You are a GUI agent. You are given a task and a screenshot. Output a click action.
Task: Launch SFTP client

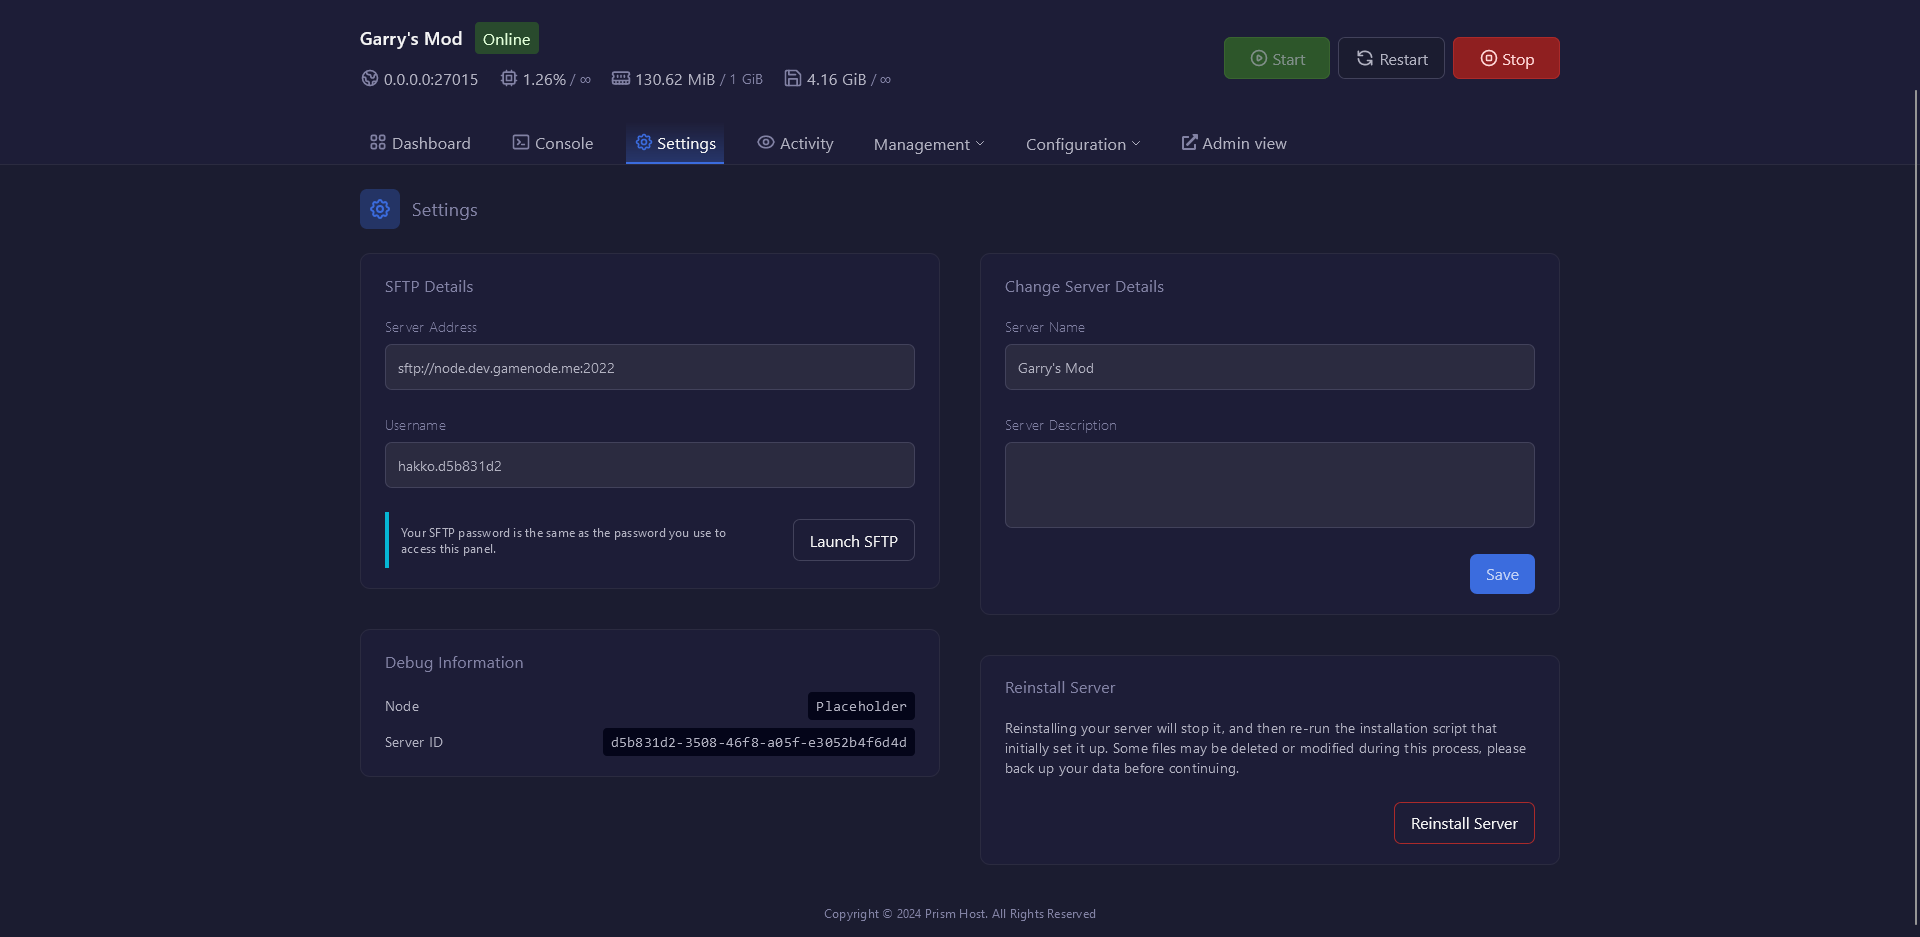(853, 541)
